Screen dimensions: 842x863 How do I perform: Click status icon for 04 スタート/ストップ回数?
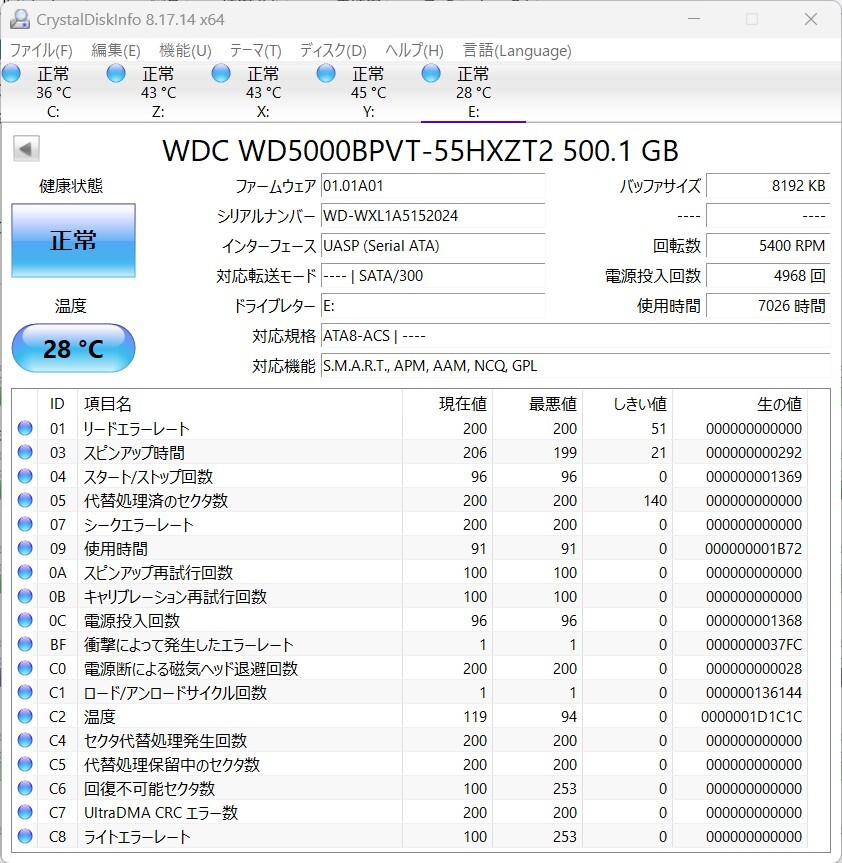point(25,476)
